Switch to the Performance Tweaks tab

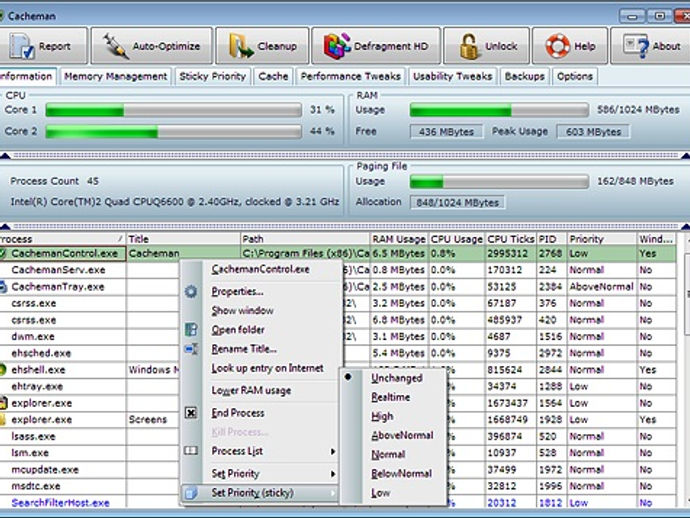(x=351, y=77)
